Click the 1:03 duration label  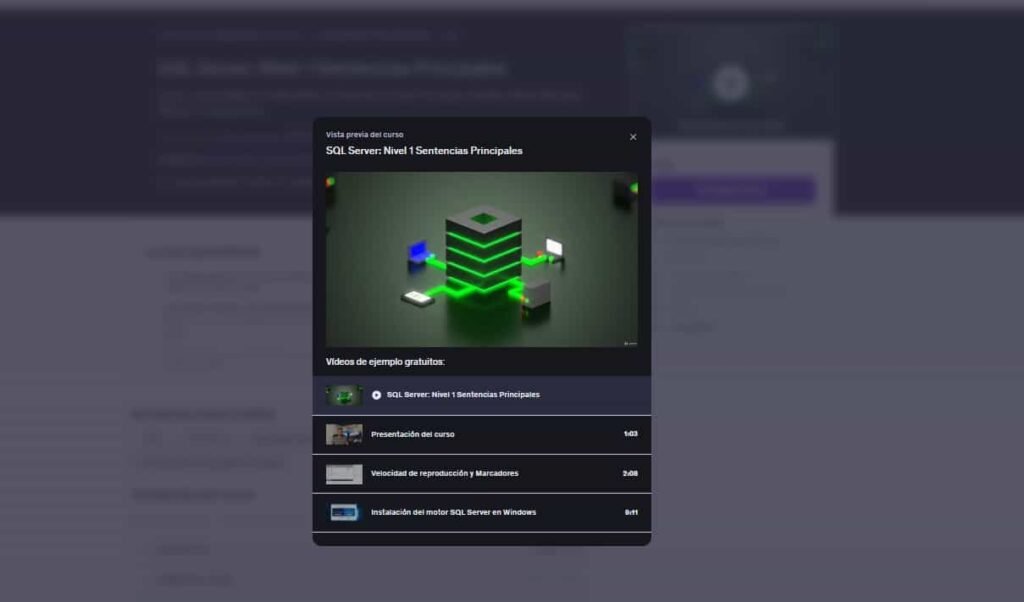tap(630, 434)
